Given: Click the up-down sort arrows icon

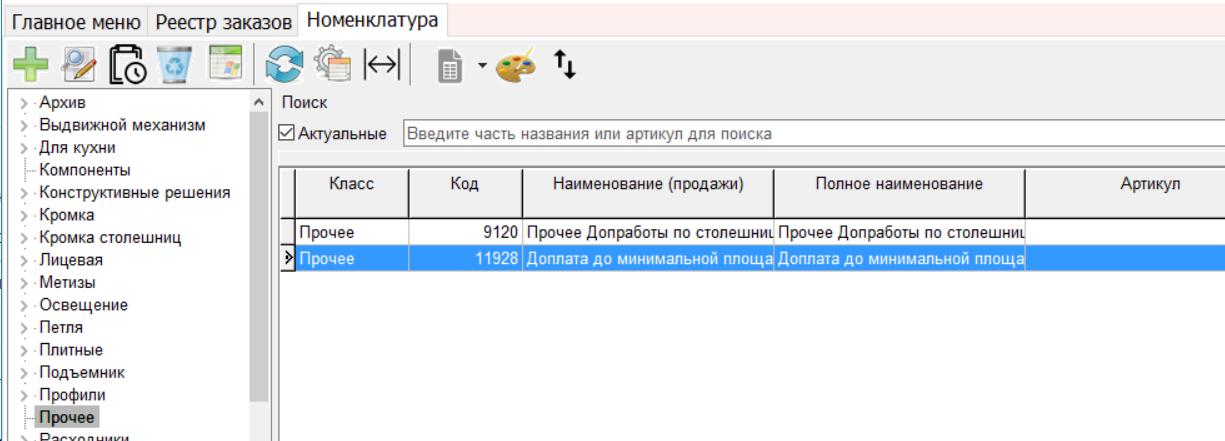Looking at the screenshot, I should point(565,66).
